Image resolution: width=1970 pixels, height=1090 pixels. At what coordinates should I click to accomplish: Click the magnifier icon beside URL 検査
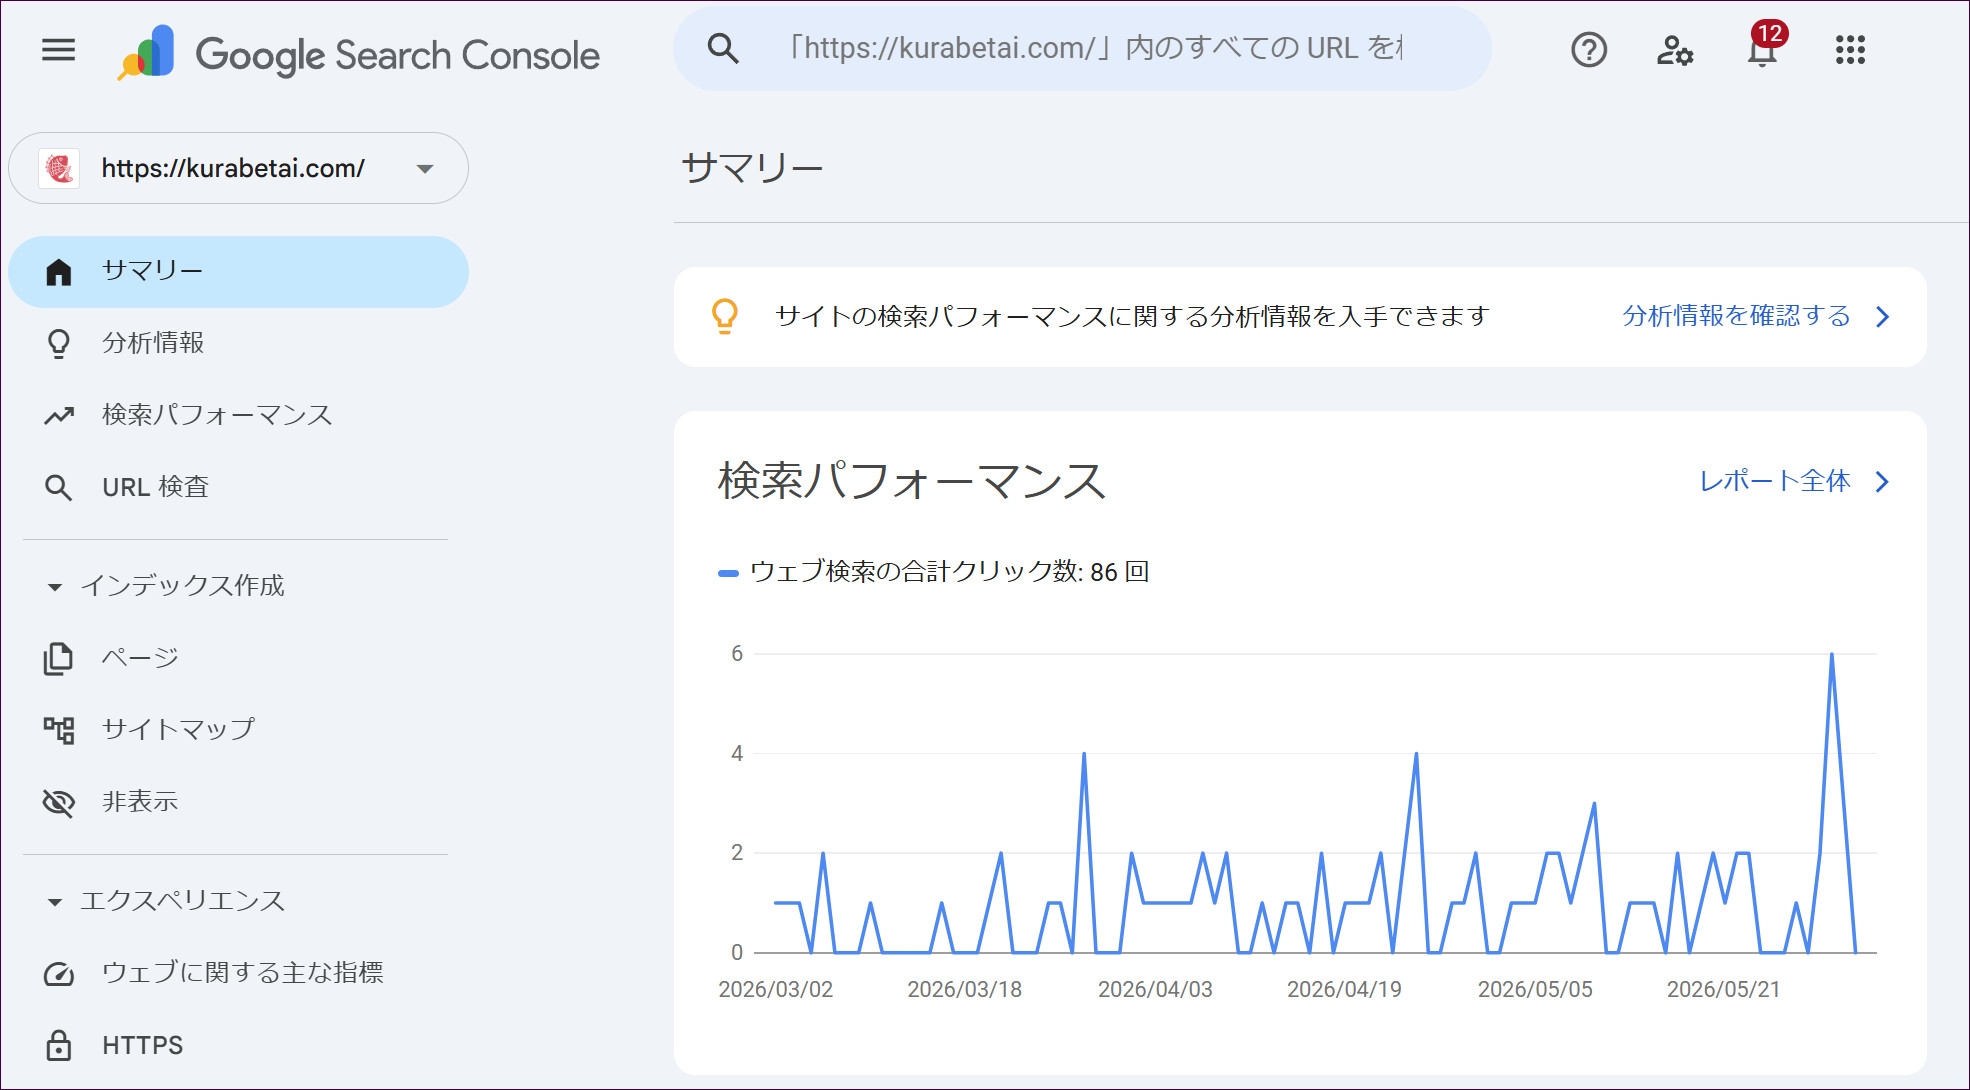pyautogui.click(x=59, y=488)
